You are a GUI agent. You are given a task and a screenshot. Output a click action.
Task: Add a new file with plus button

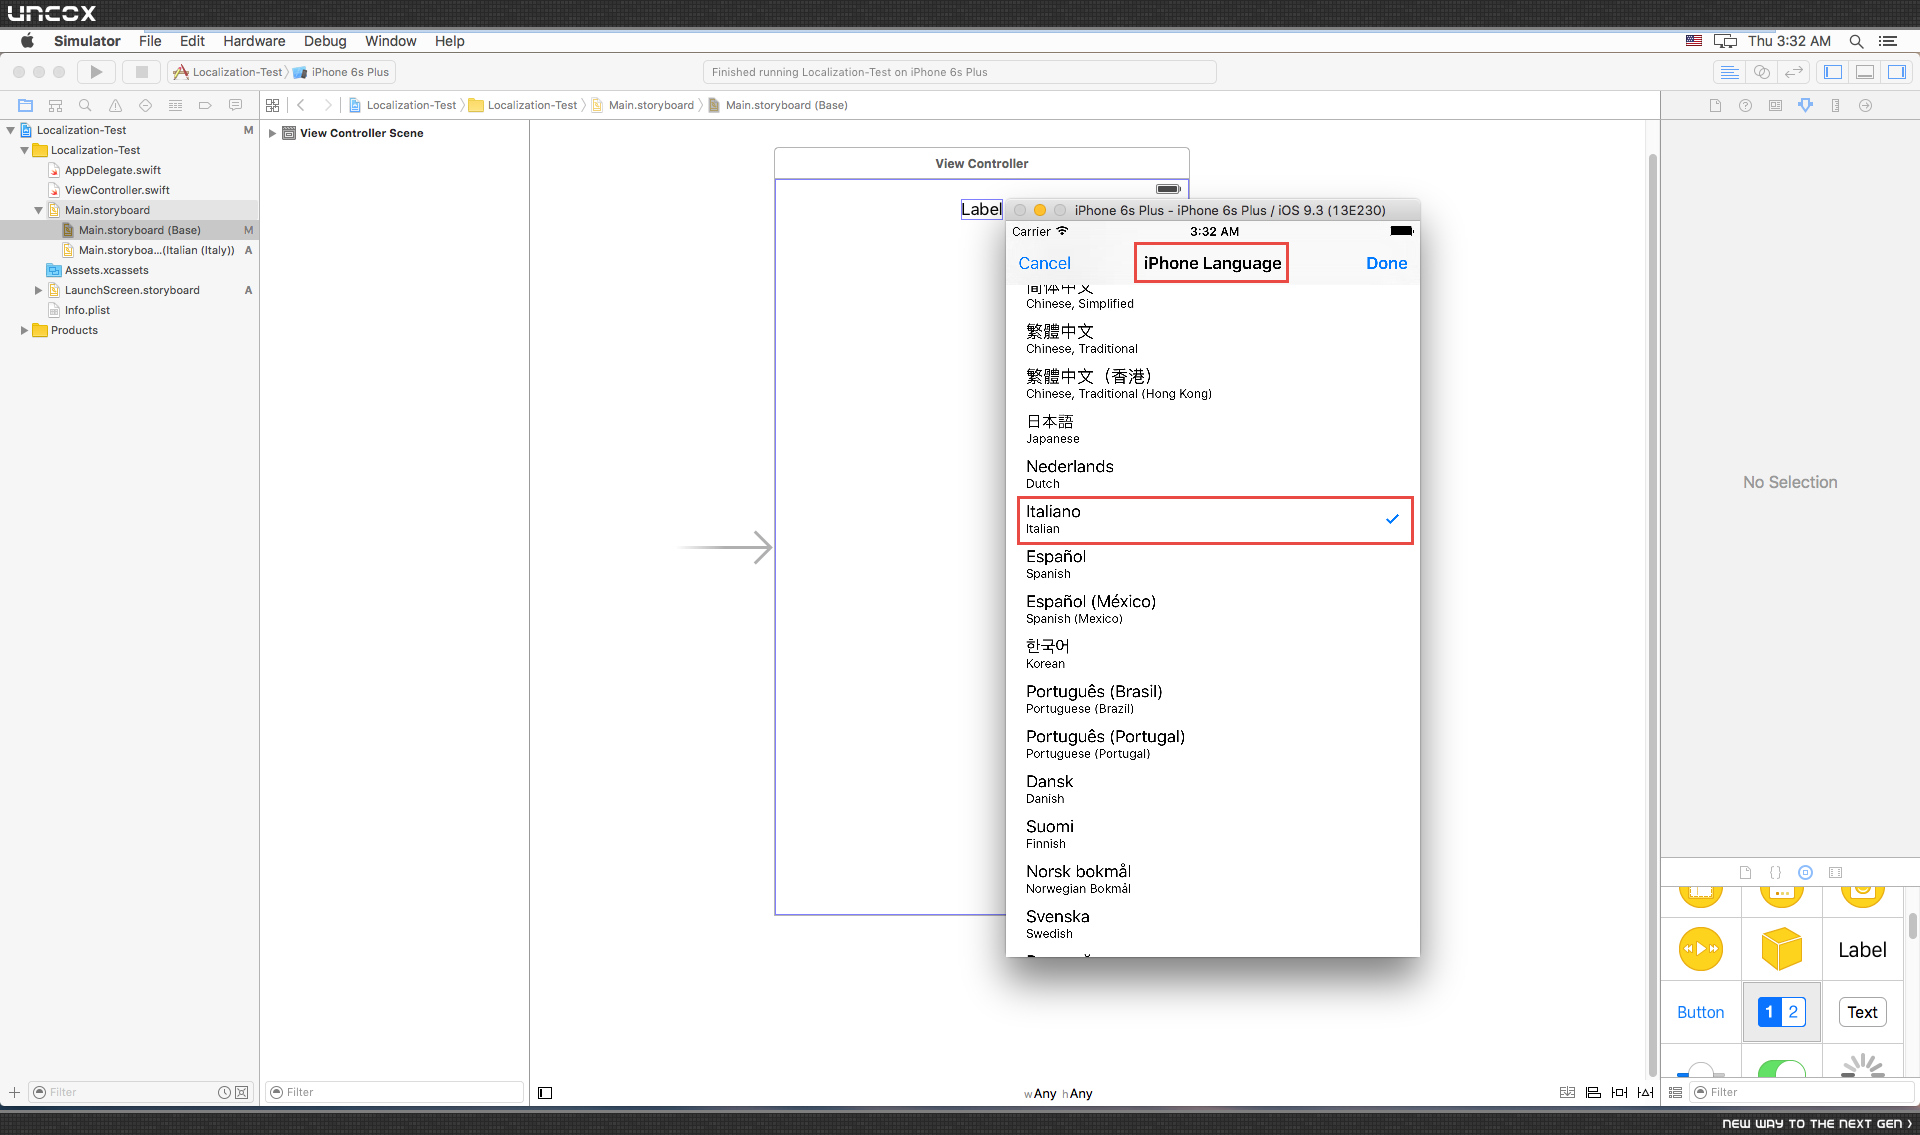pyautogui.click(x=14, y=1092)
